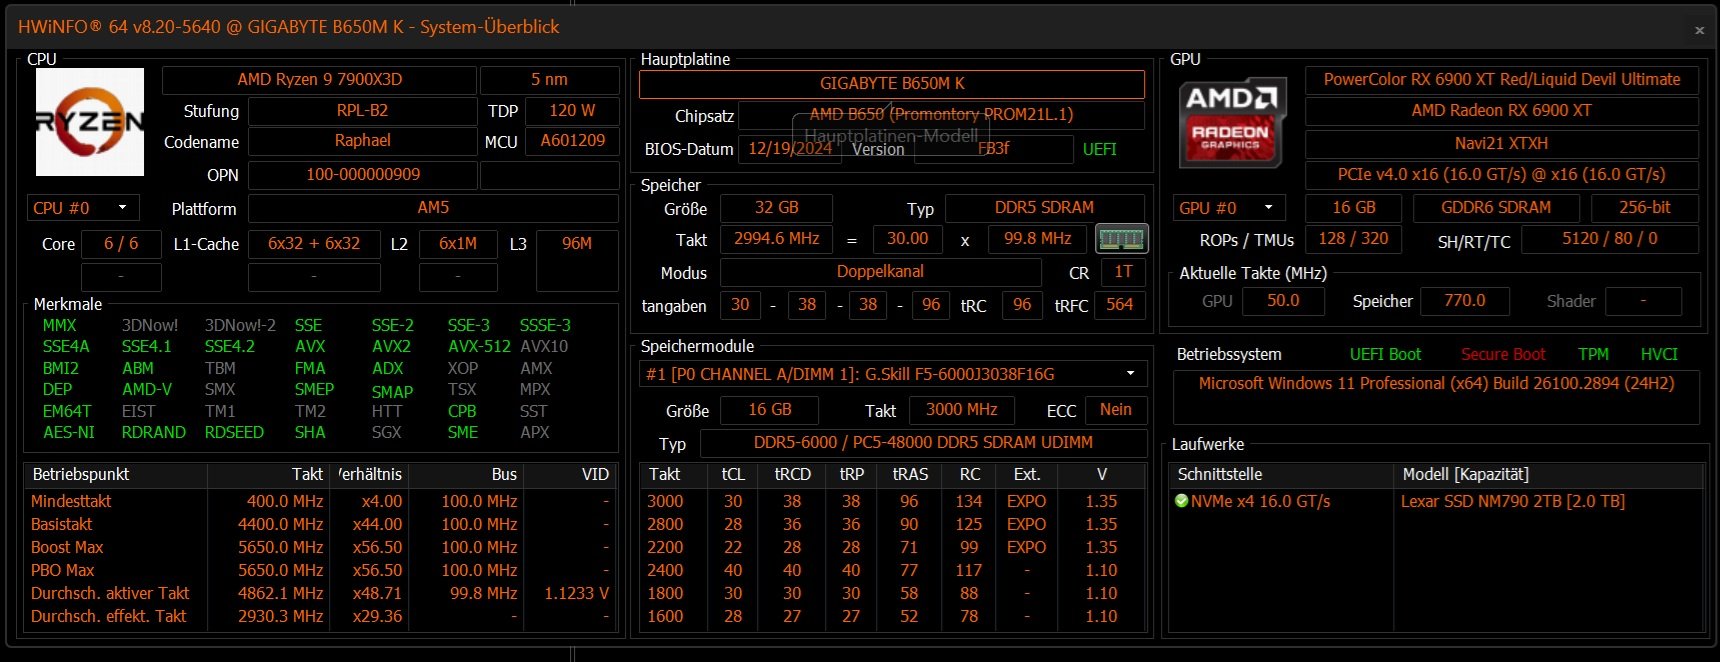Click the BIOS version FB3f

coord(993,149)
